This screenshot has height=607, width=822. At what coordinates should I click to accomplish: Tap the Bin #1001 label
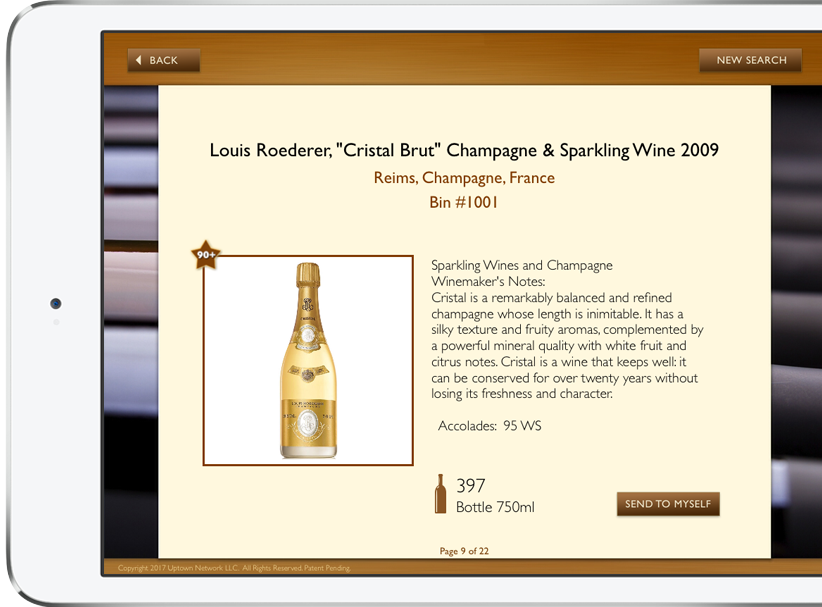coord(463,202)
